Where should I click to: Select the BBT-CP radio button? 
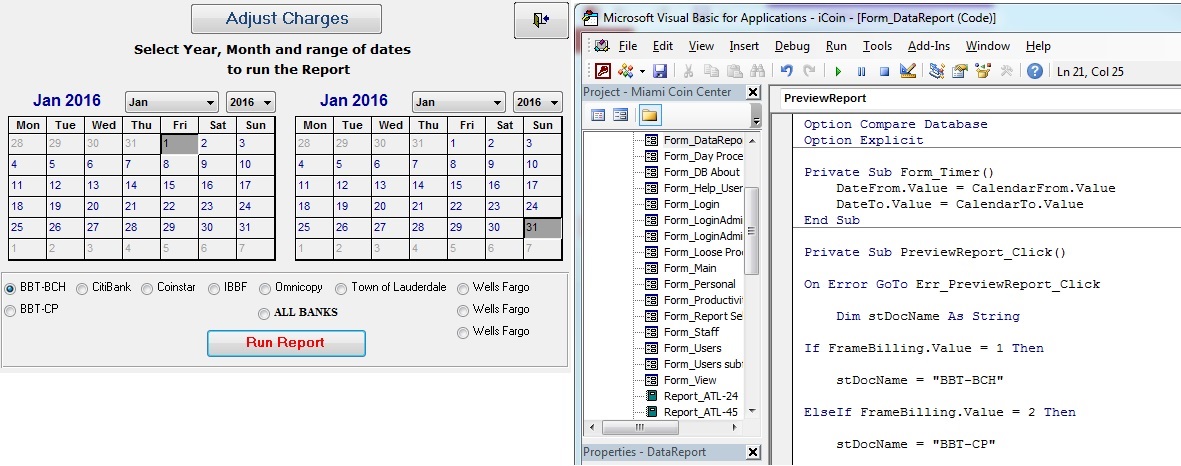pyautogui.click(x=11, y=310)
